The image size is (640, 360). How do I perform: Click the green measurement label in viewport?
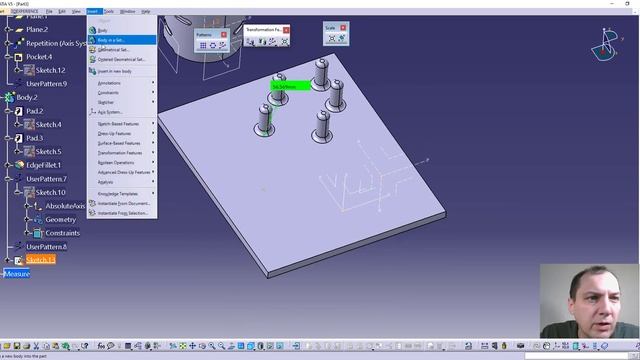pos(290,87)
